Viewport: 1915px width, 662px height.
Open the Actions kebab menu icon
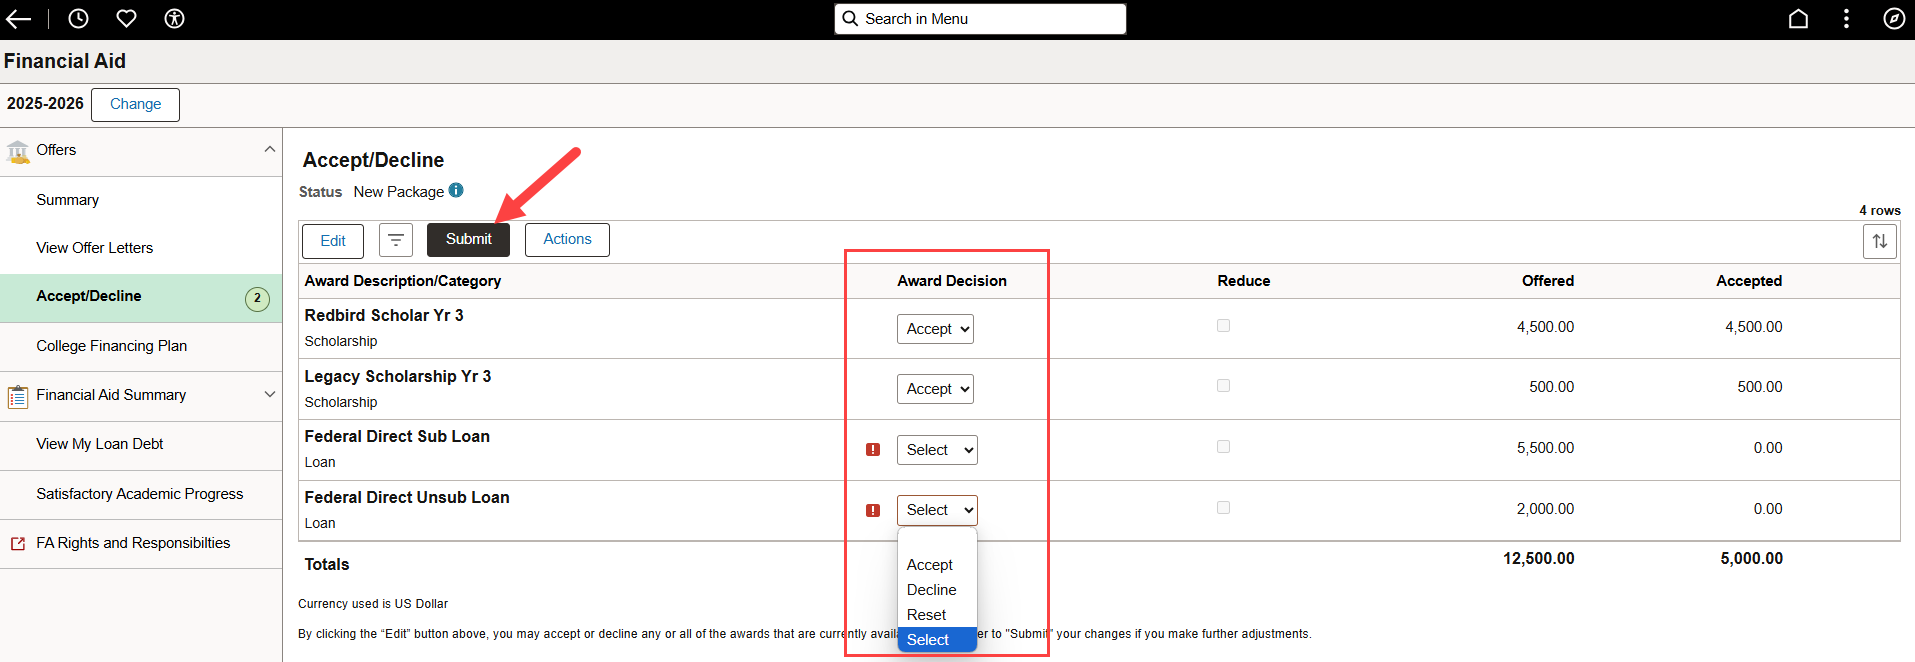(1846, 19)
